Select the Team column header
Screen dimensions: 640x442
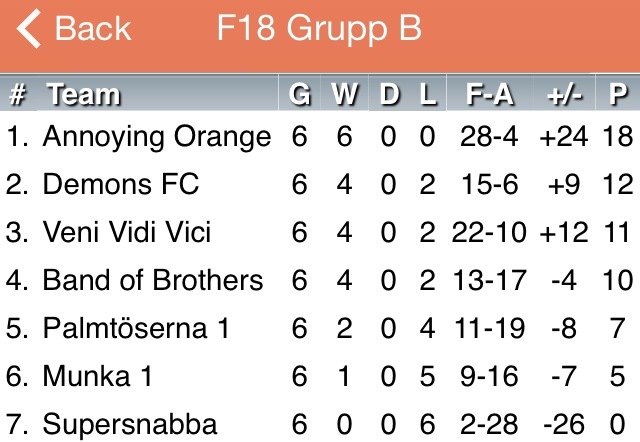(x=84, y=94)
